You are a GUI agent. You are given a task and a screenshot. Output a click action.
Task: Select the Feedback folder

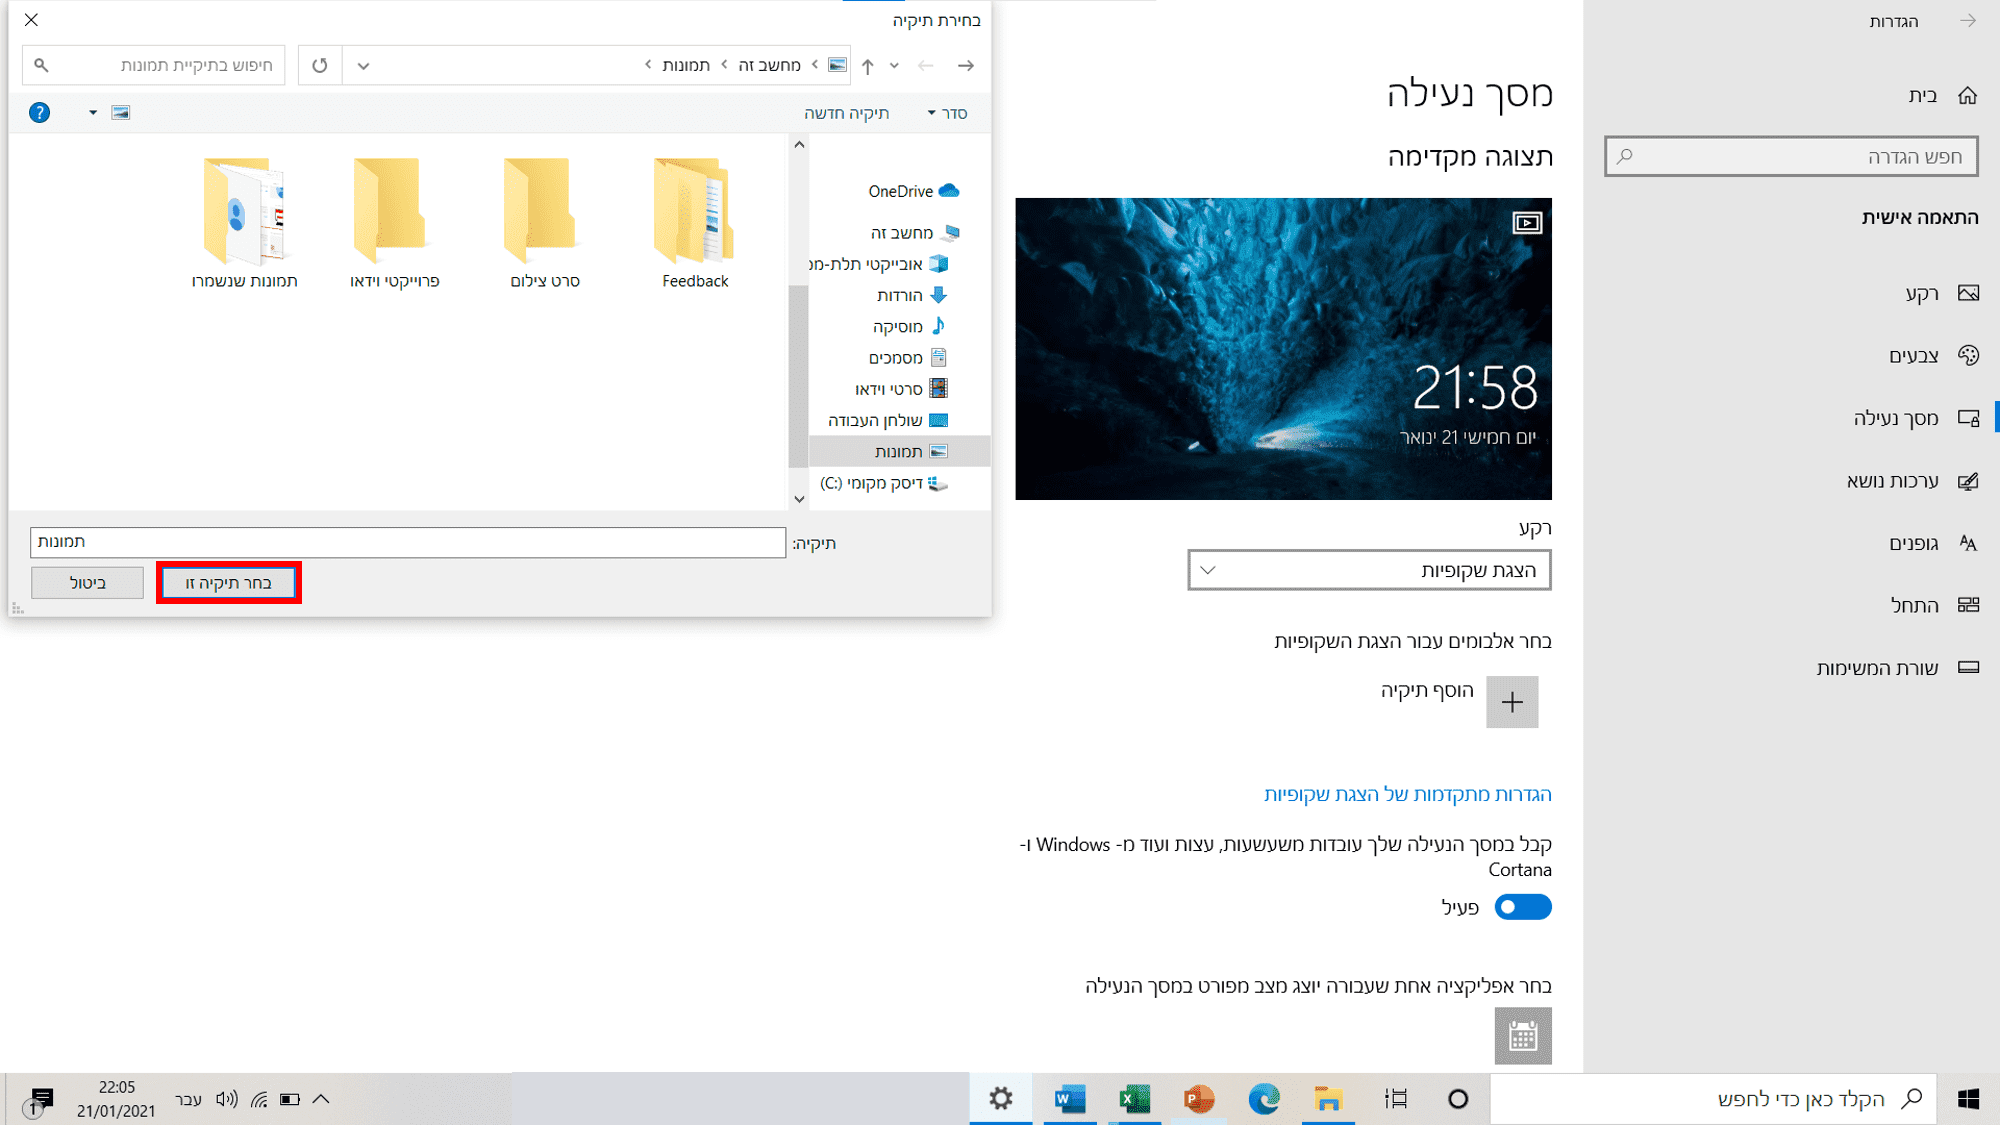(695, 223)
